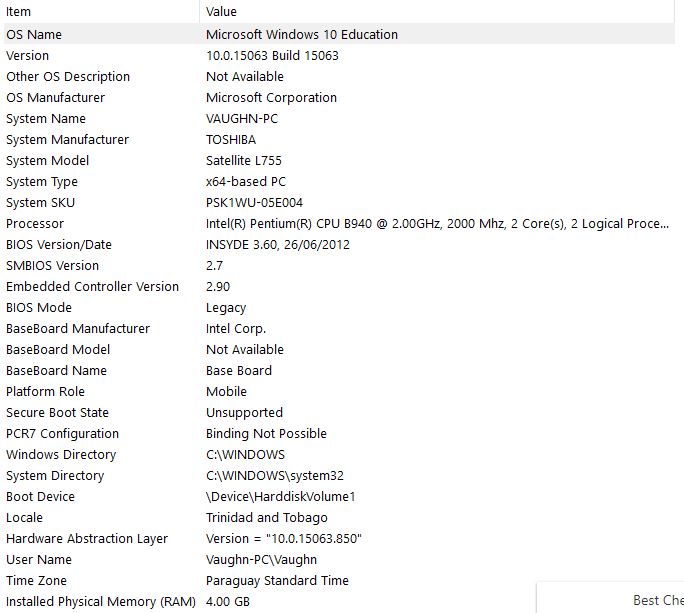
Task: Click the 'Base Board' value
Action: coord(239,370)
